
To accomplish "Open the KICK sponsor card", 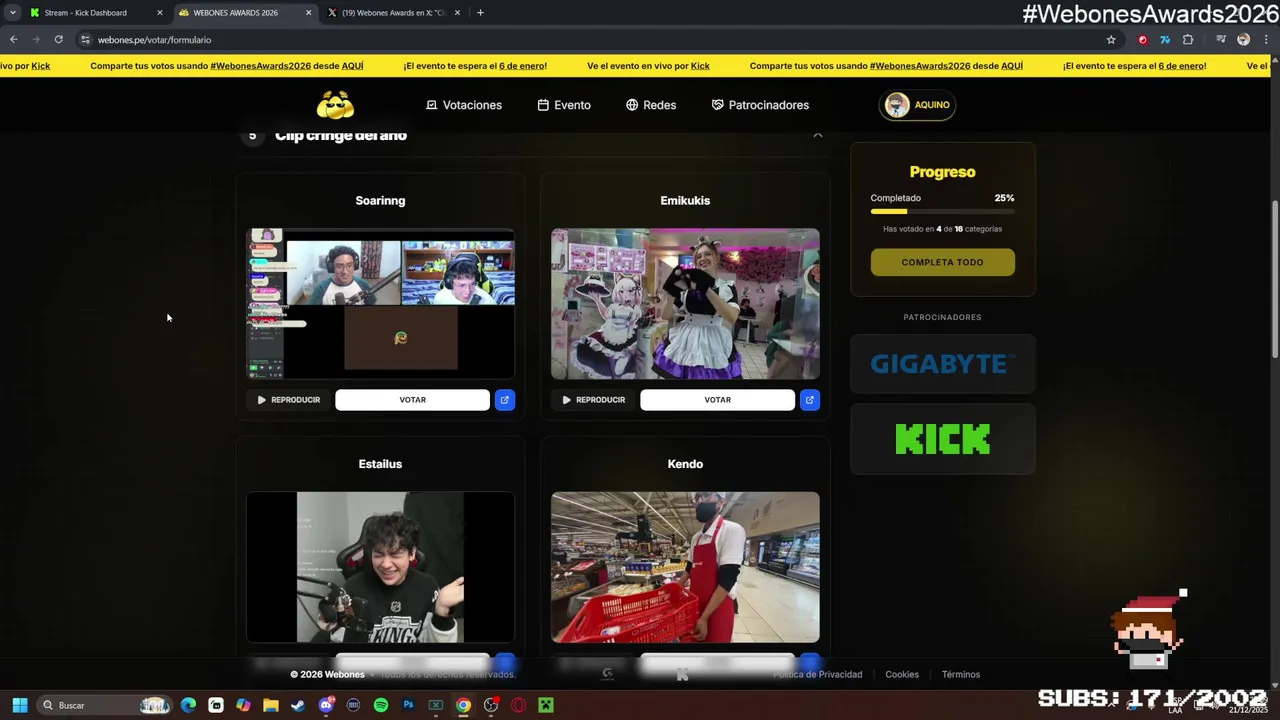I will pos(943,439).
